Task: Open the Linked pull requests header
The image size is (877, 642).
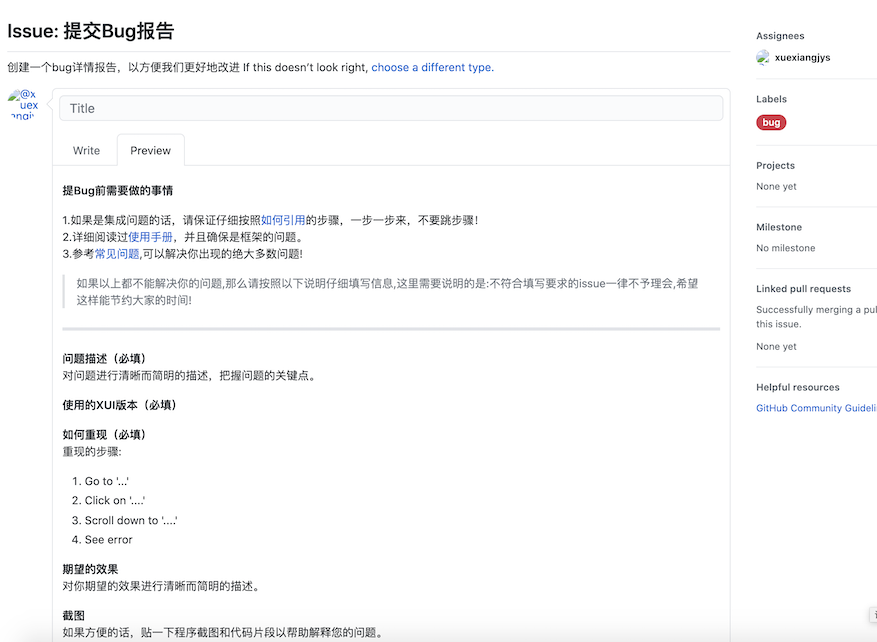Action: click(x=803, y=289)
